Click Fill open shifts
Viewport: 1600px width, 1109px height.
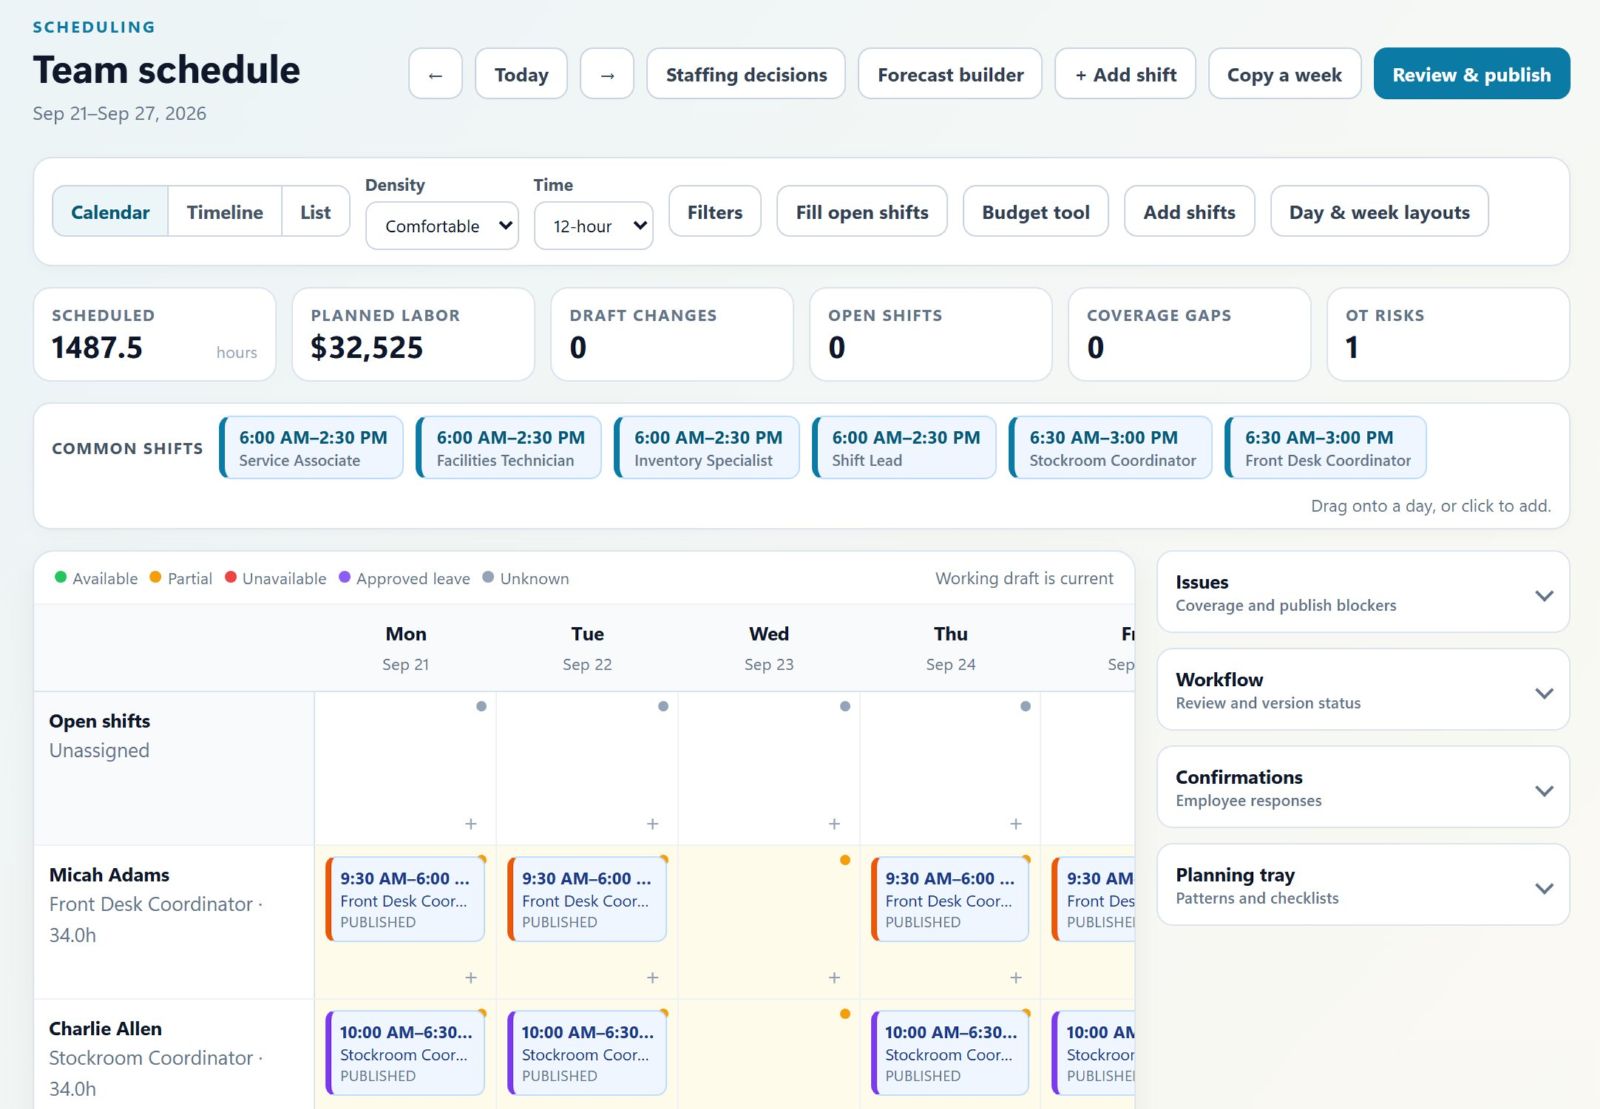862,212
